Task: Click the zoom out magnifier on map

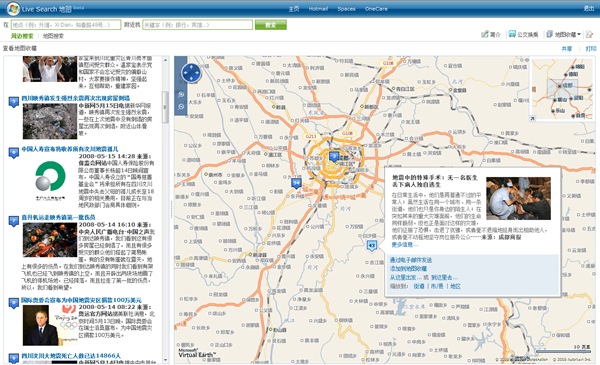Action: (x=181, y=107)
